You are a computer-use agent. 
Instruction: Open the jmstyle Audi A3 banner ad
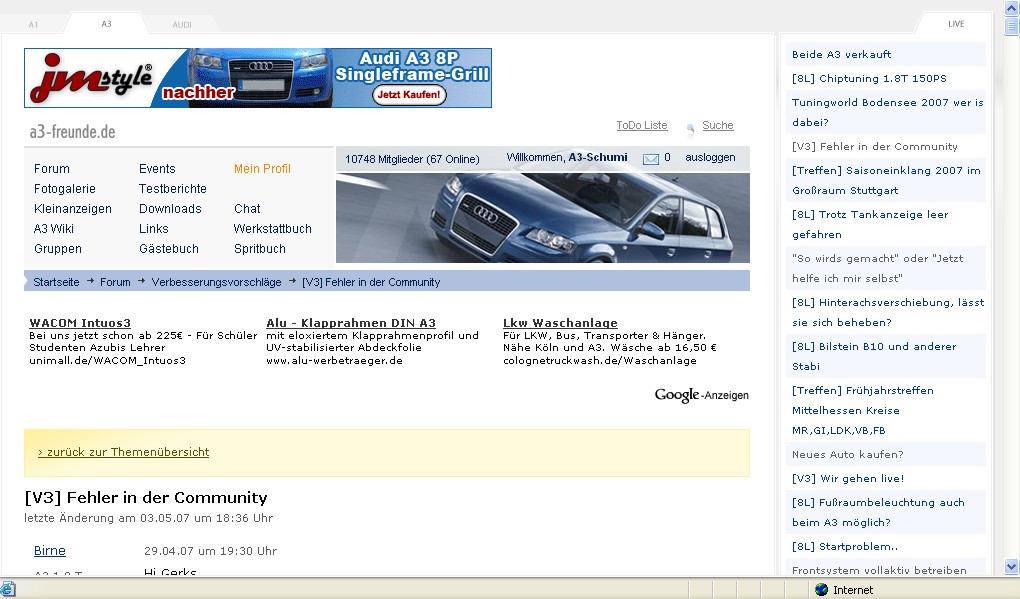(x=258, y=78)
